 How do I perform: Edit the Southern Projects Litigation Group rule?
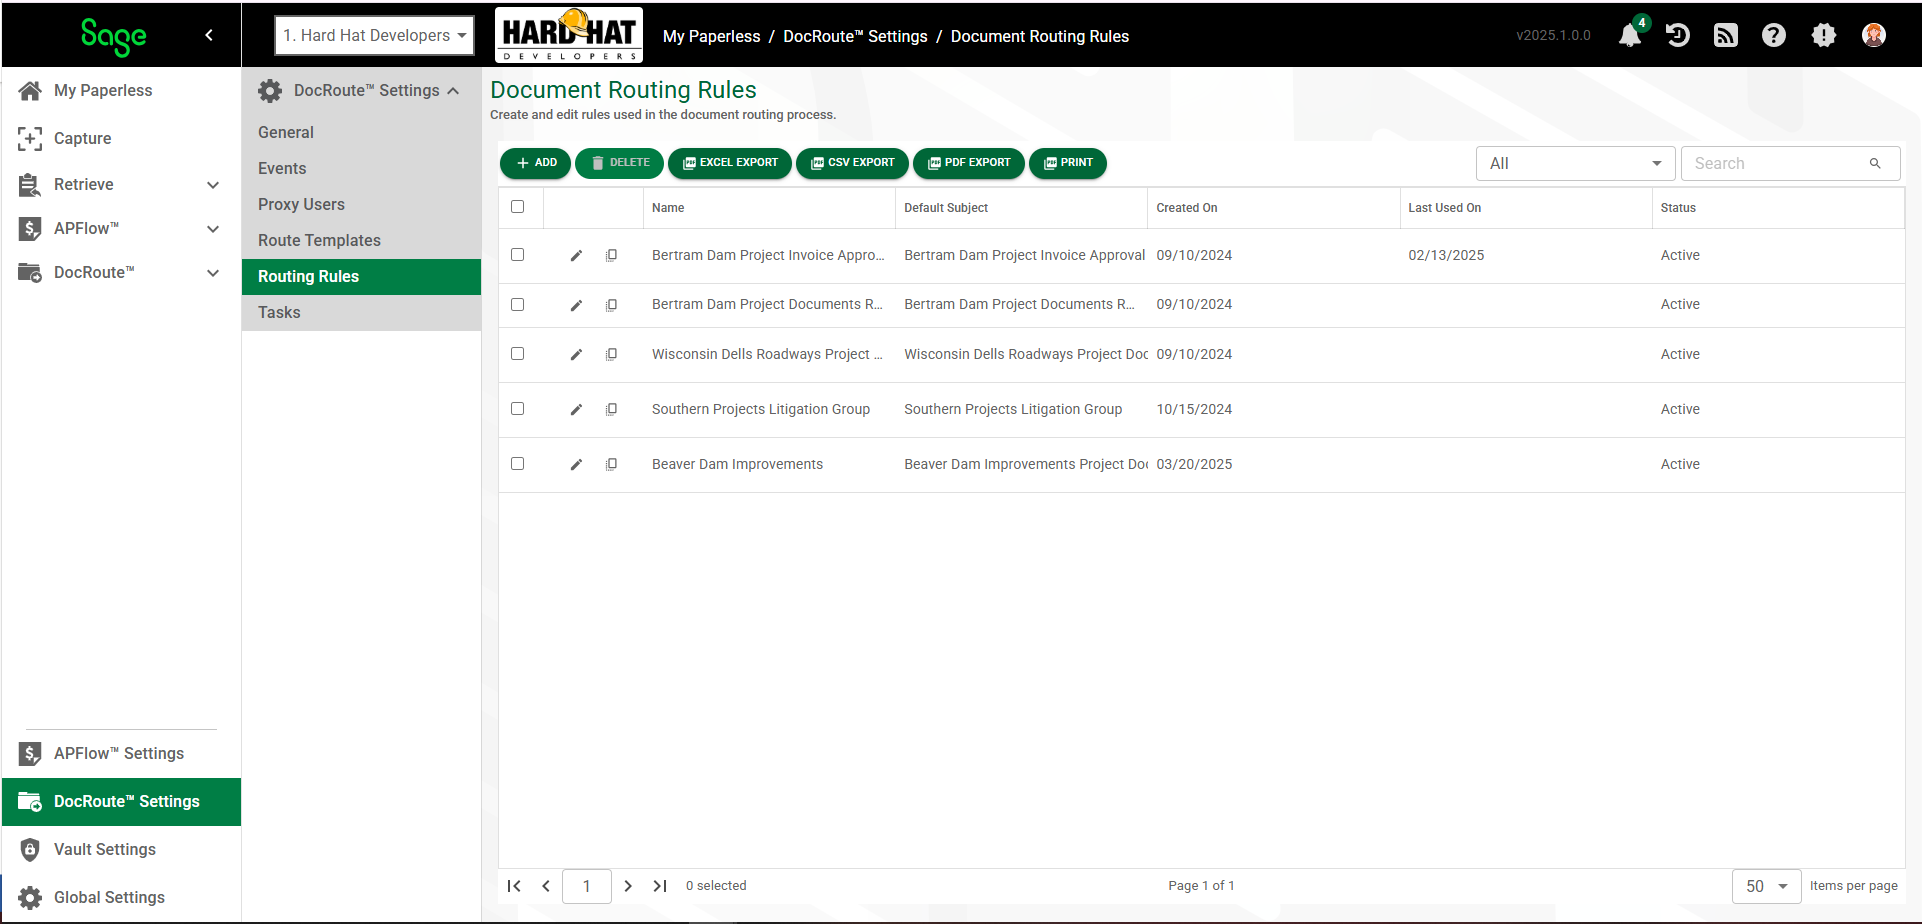pos(576,410)
